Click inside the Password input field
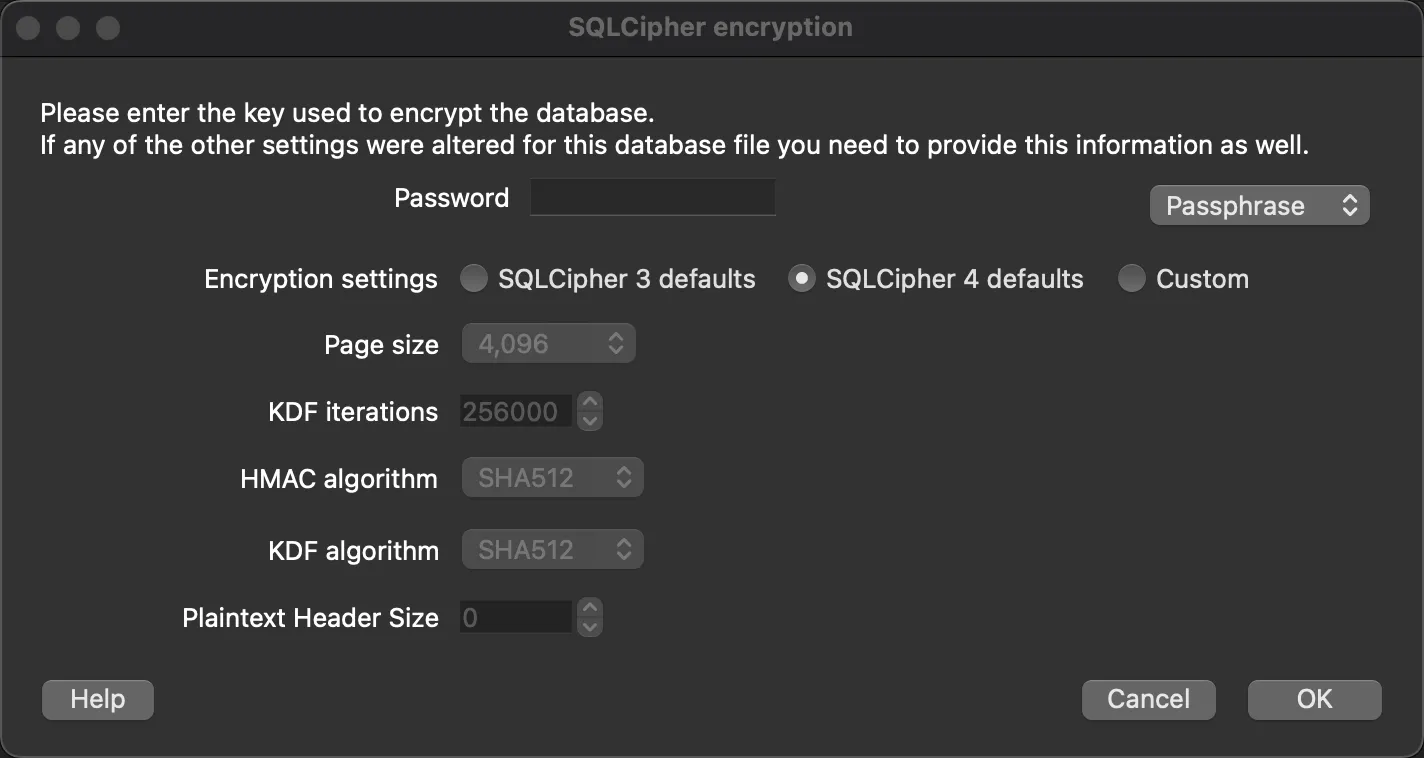Viewport: 1424px width, 758px height. pos(652,197)
